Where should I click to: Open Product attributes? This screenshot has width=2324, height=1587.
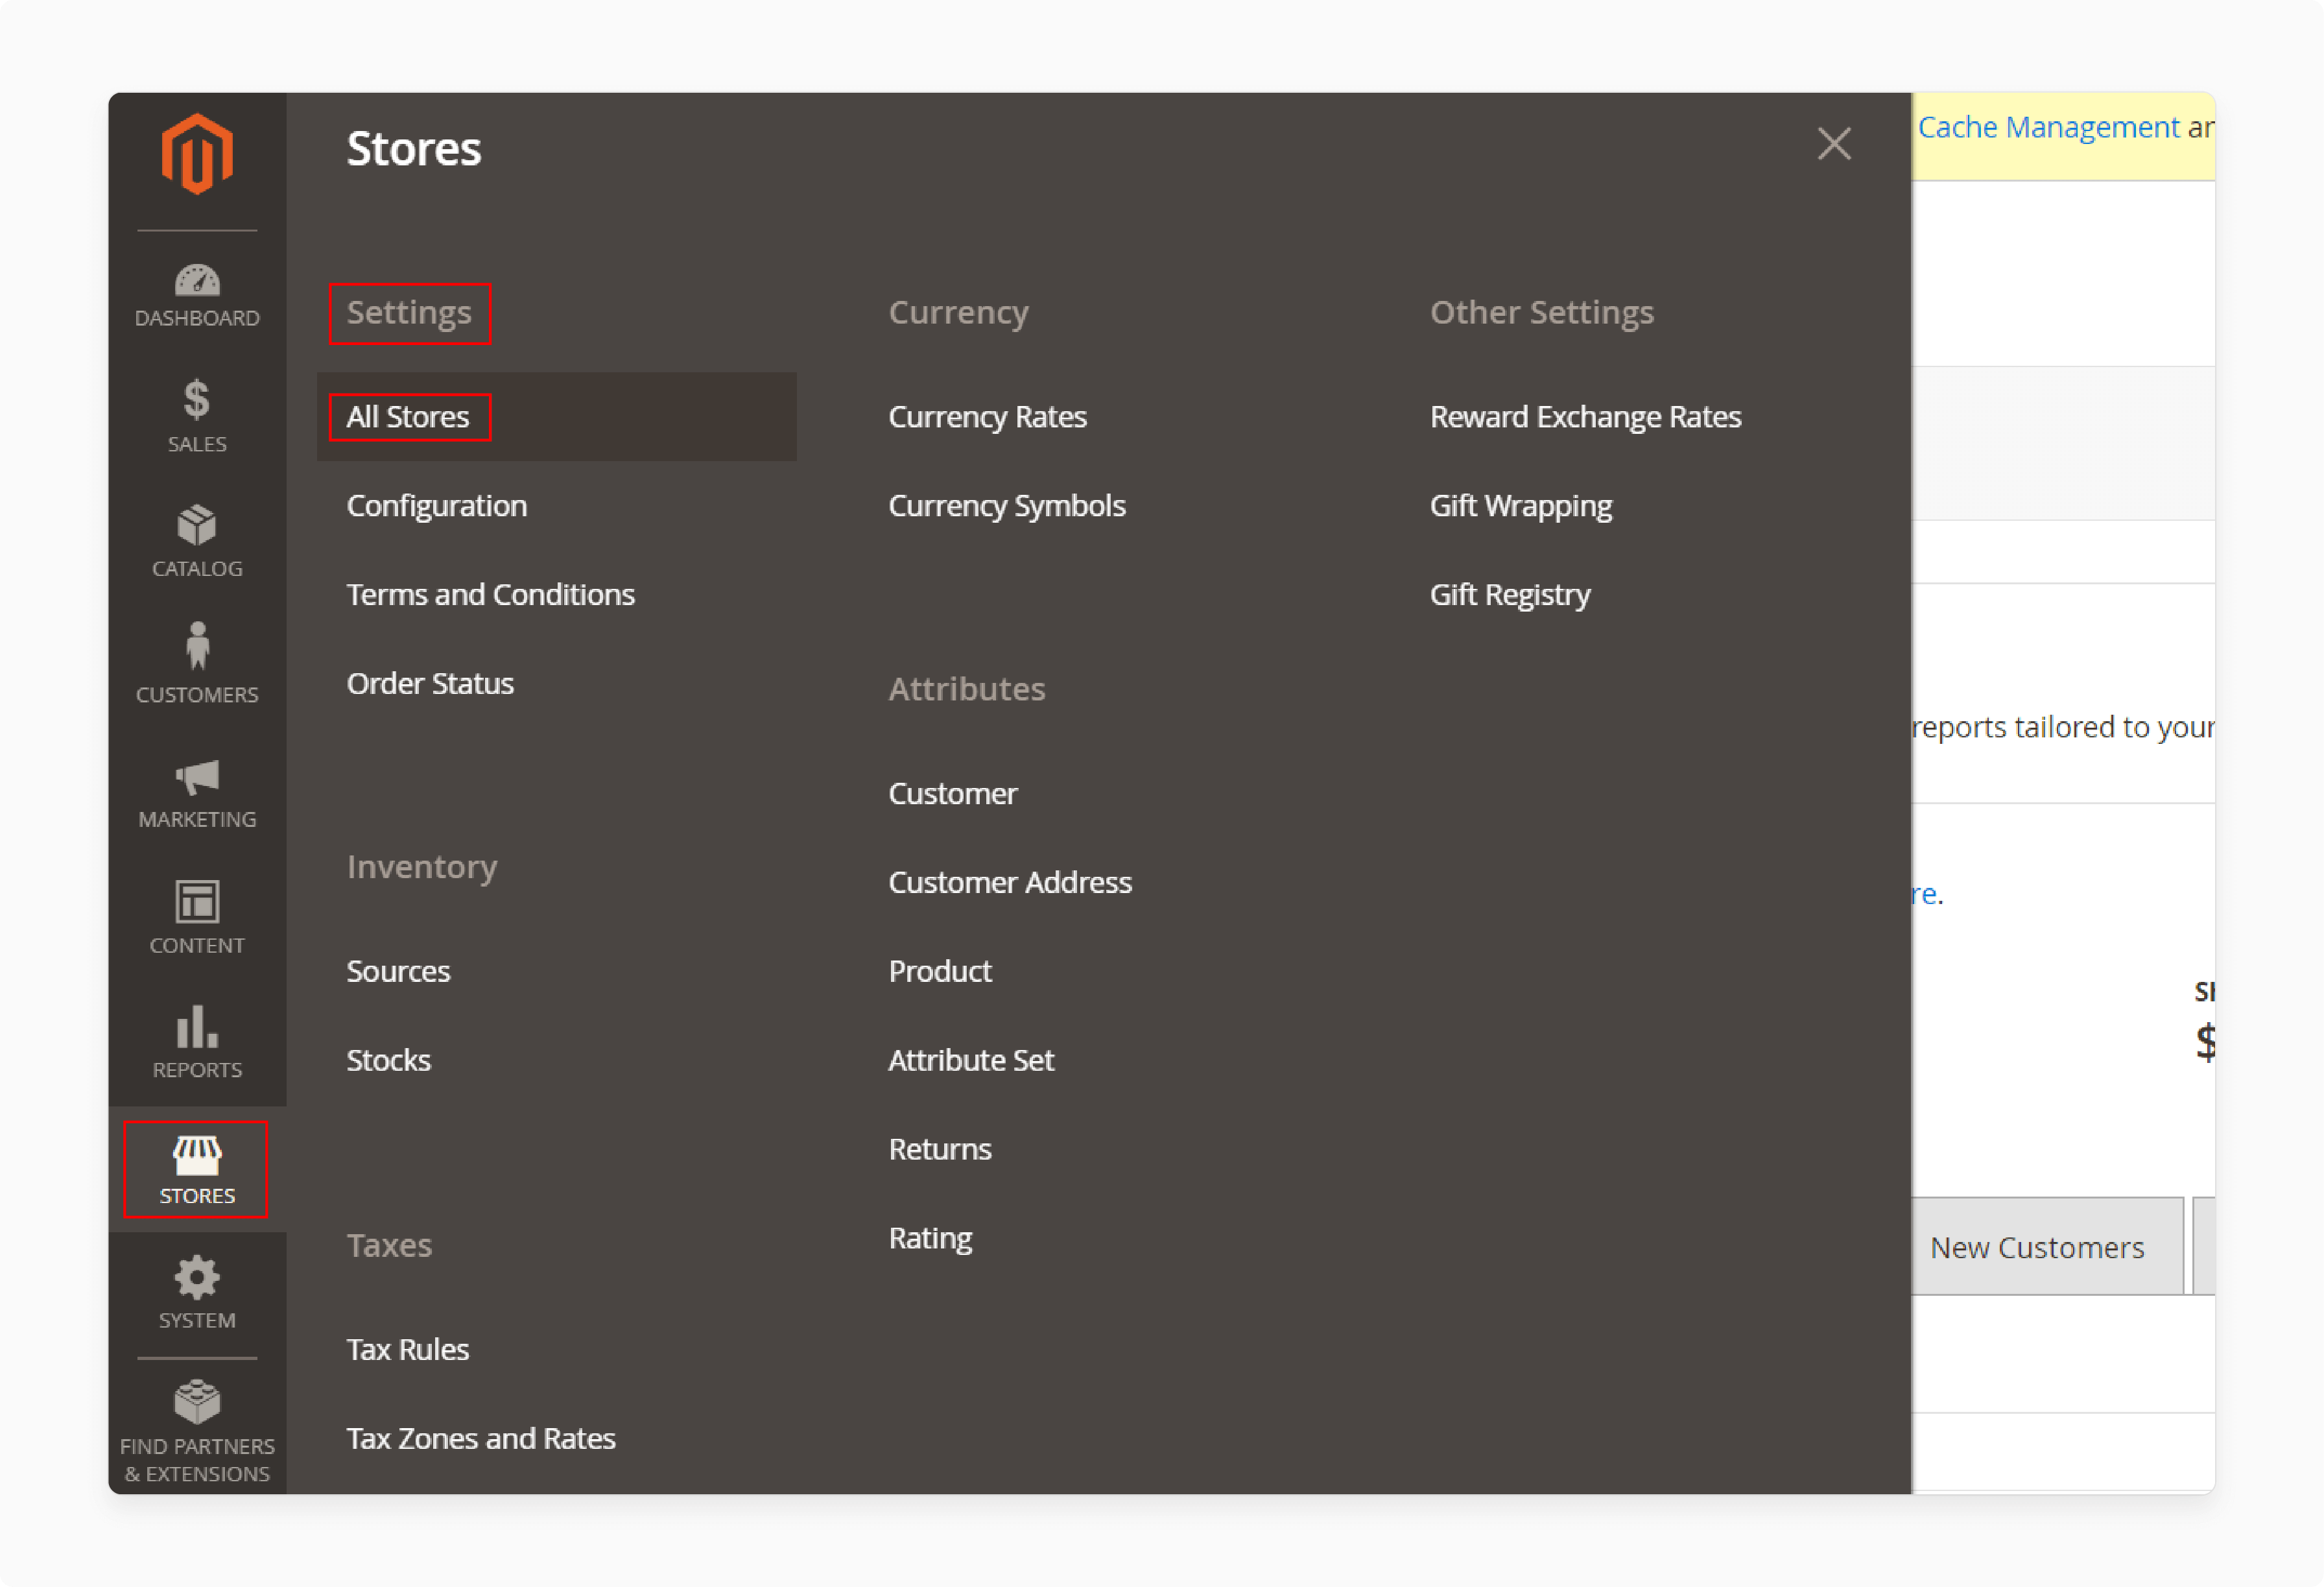point(940,972)
